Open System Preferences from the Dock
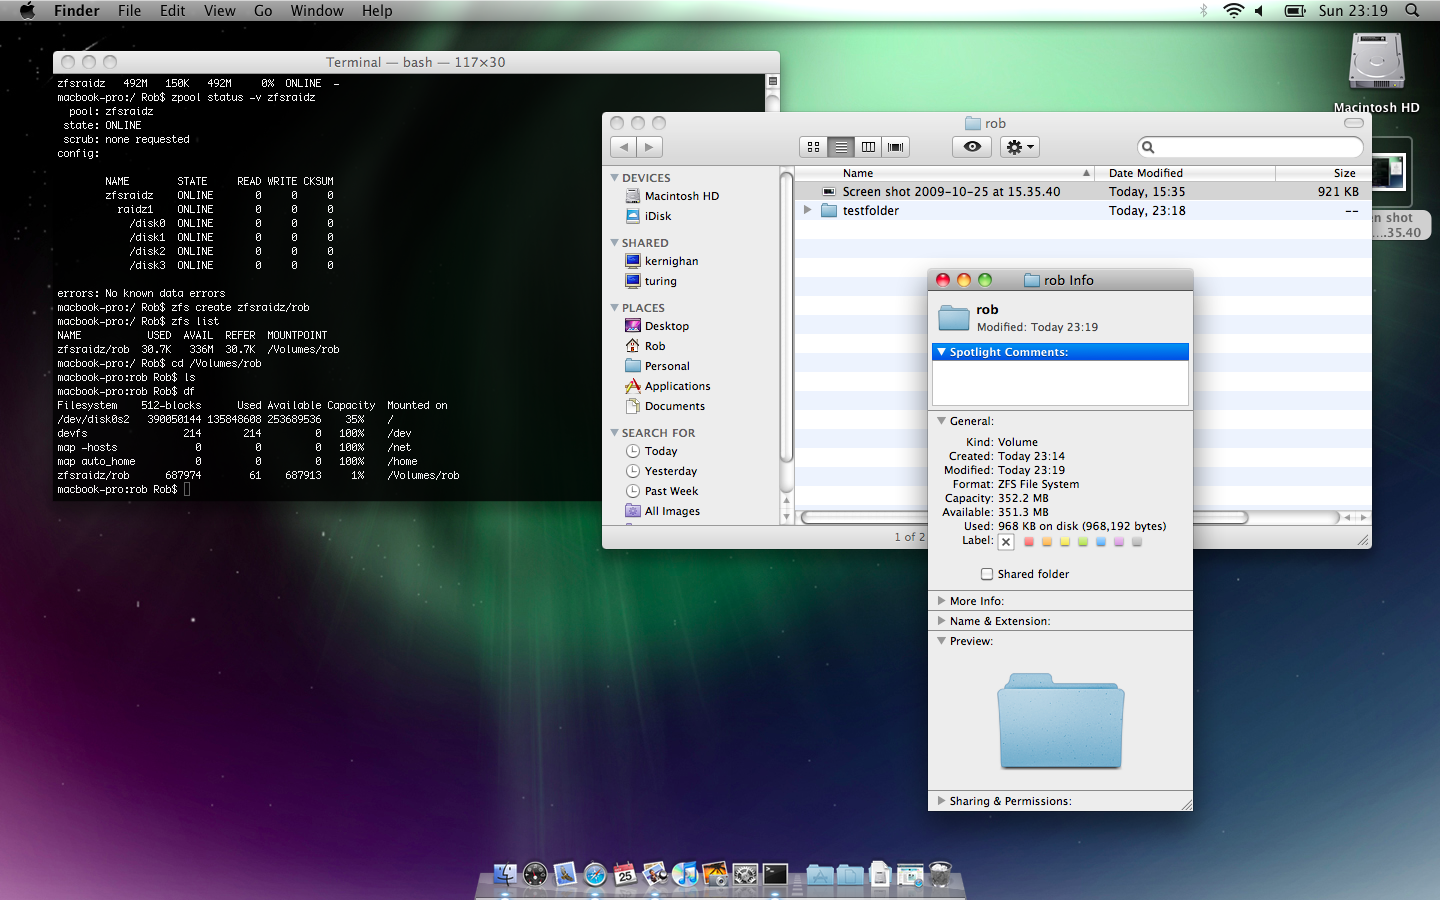 click(x=745, y=875)
